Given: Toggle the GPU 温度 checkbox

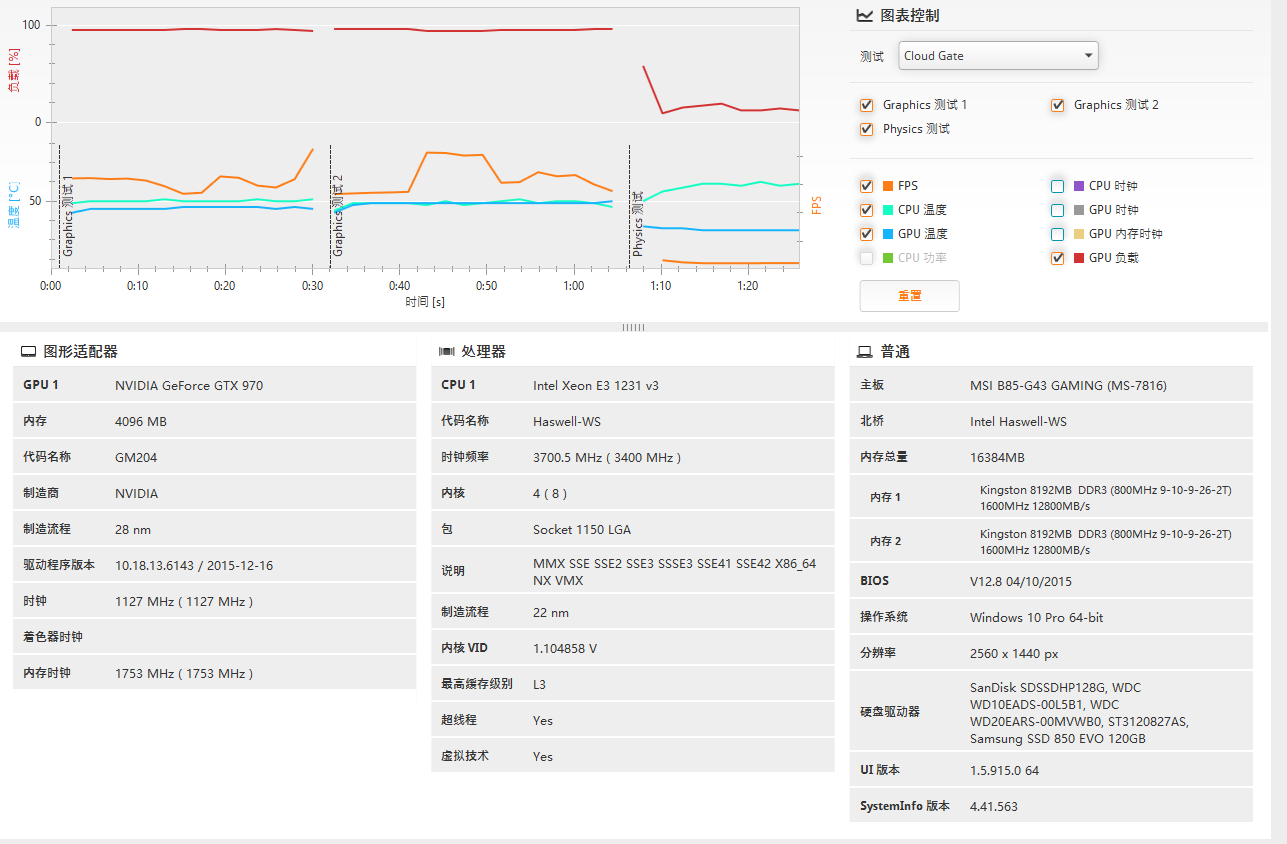Looking at the screenshot, I should [x=866, y=234].
